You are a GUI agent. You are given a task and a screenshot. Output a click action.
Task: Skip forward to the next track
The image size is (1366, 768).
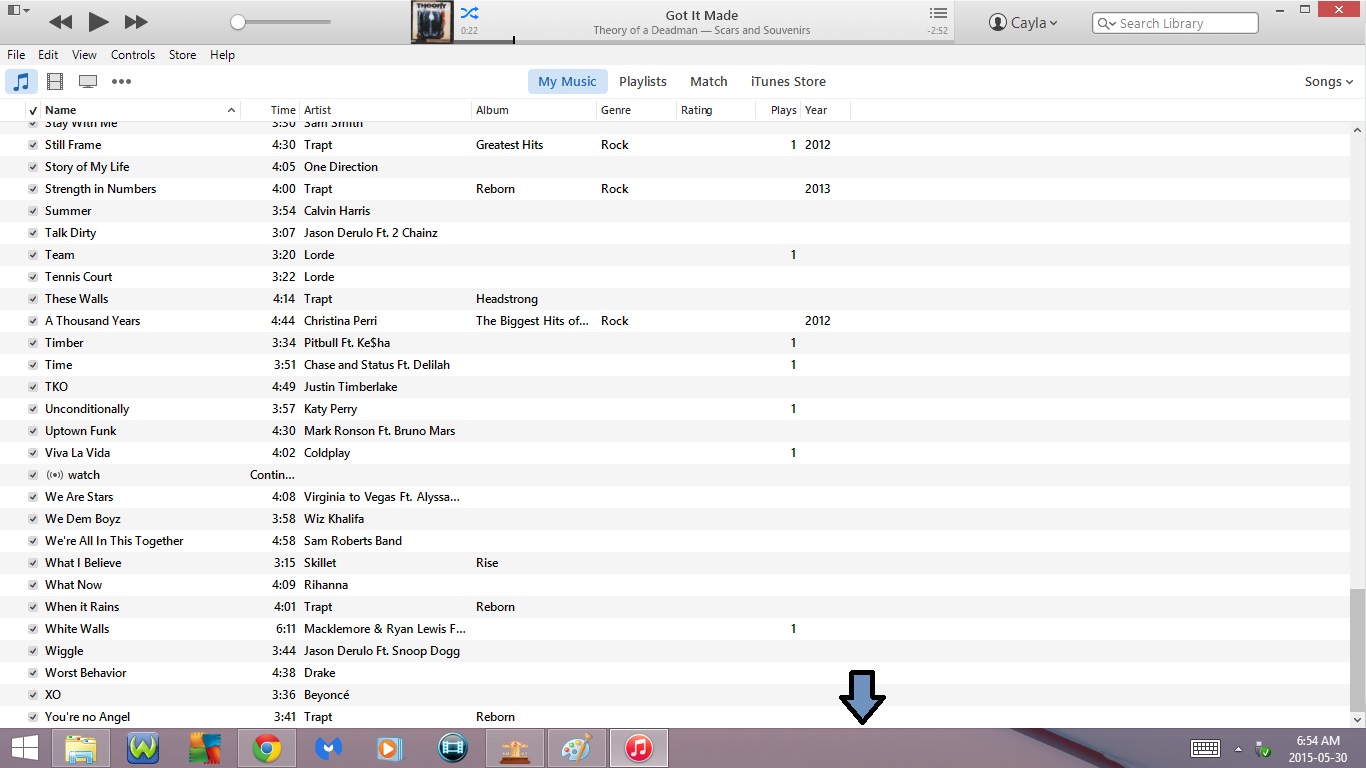(136, 21)
